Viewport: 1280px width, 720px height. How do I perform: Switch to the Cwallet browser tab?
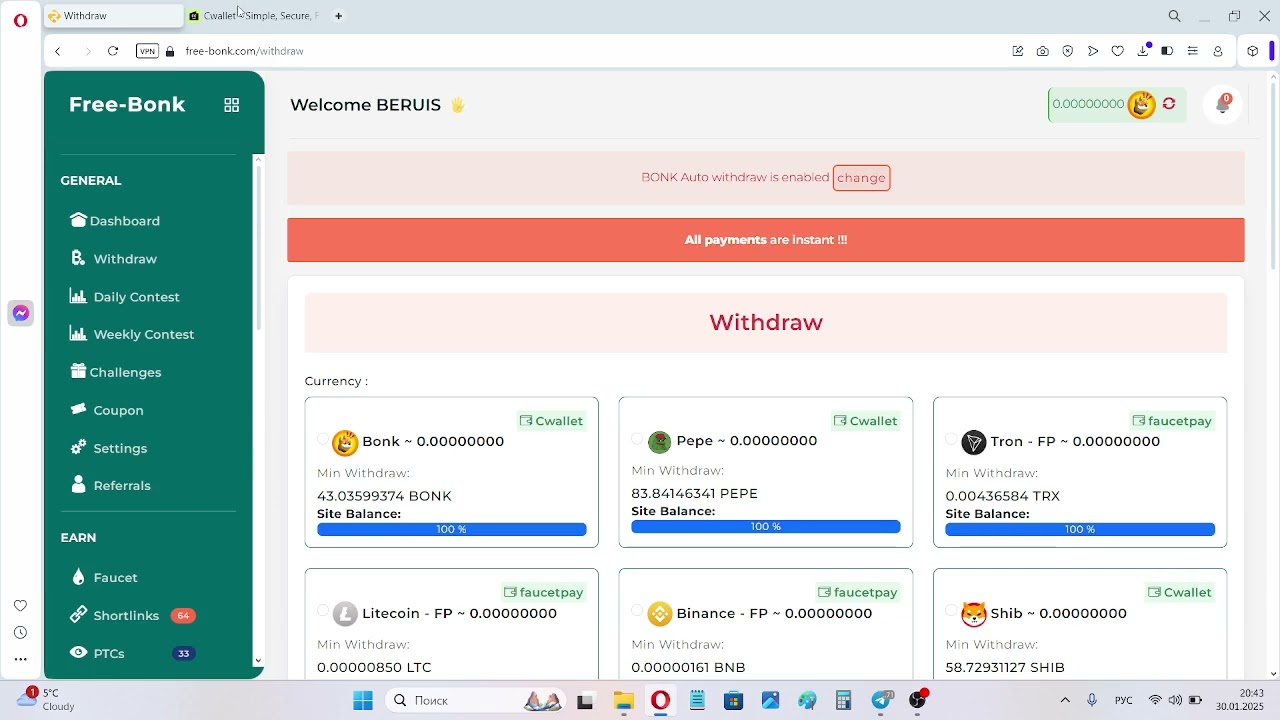(x=255, y=16)
